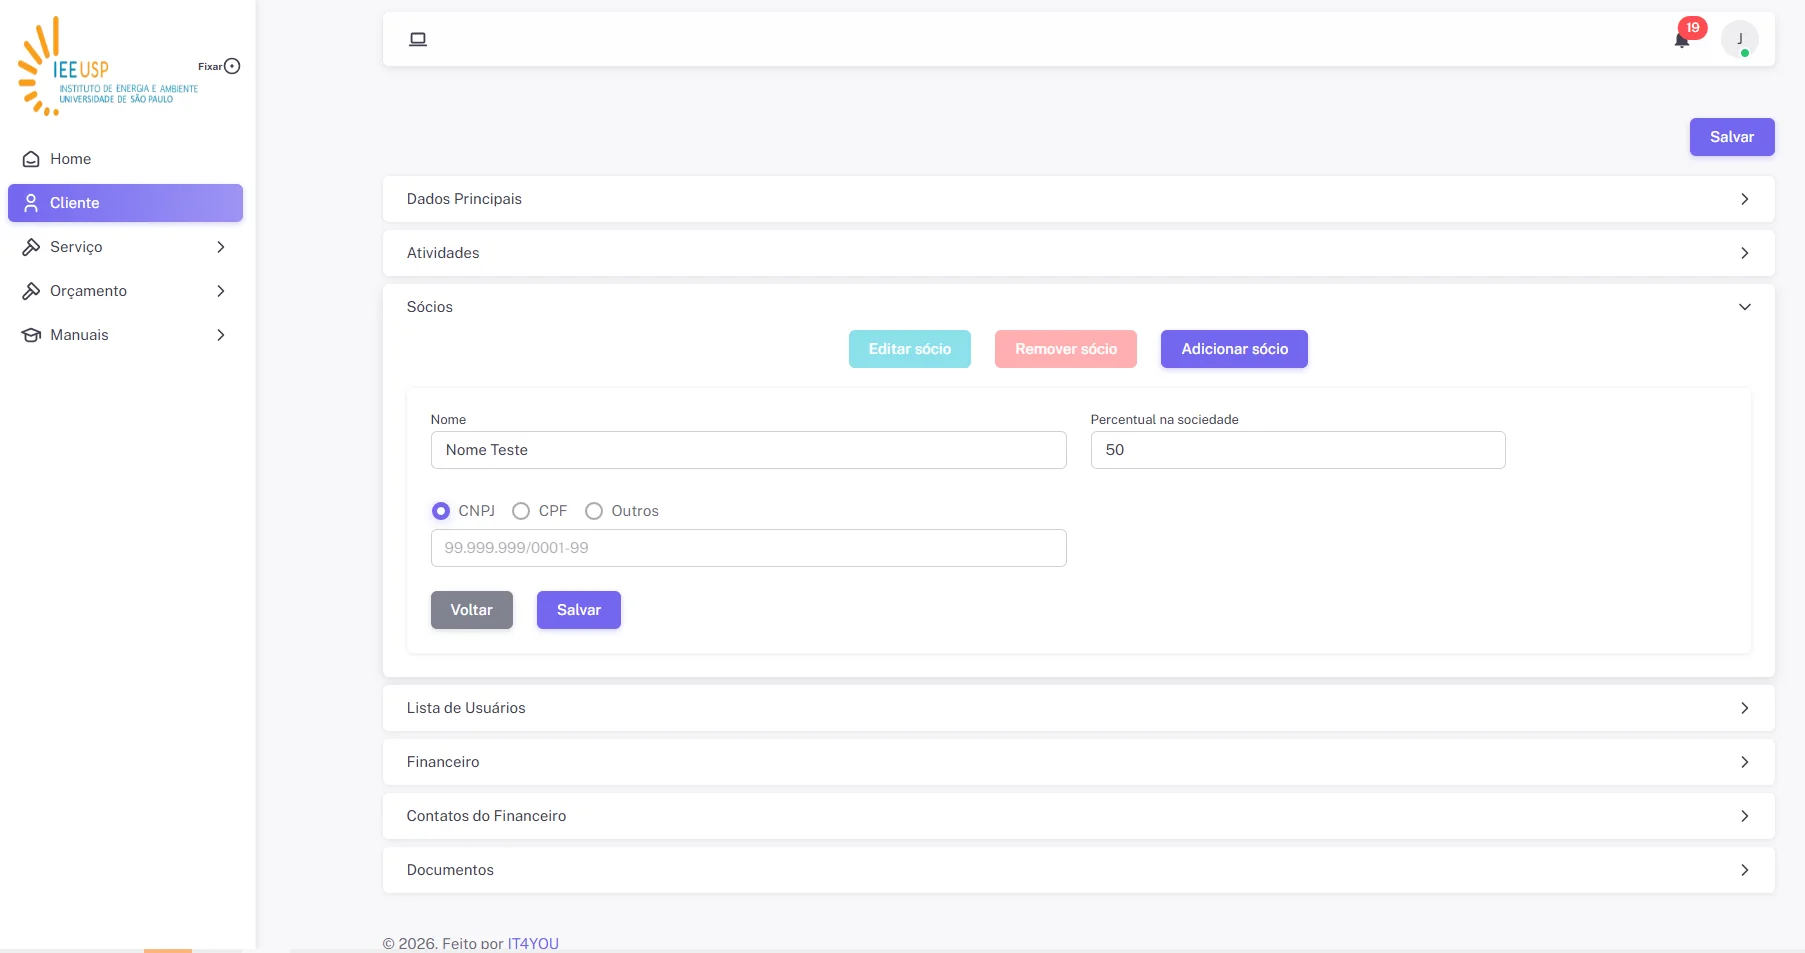Viewport: 1805px width, 953px height.
Task: Expand the Atividades section chevron
Action: [x=1744, y=253]
